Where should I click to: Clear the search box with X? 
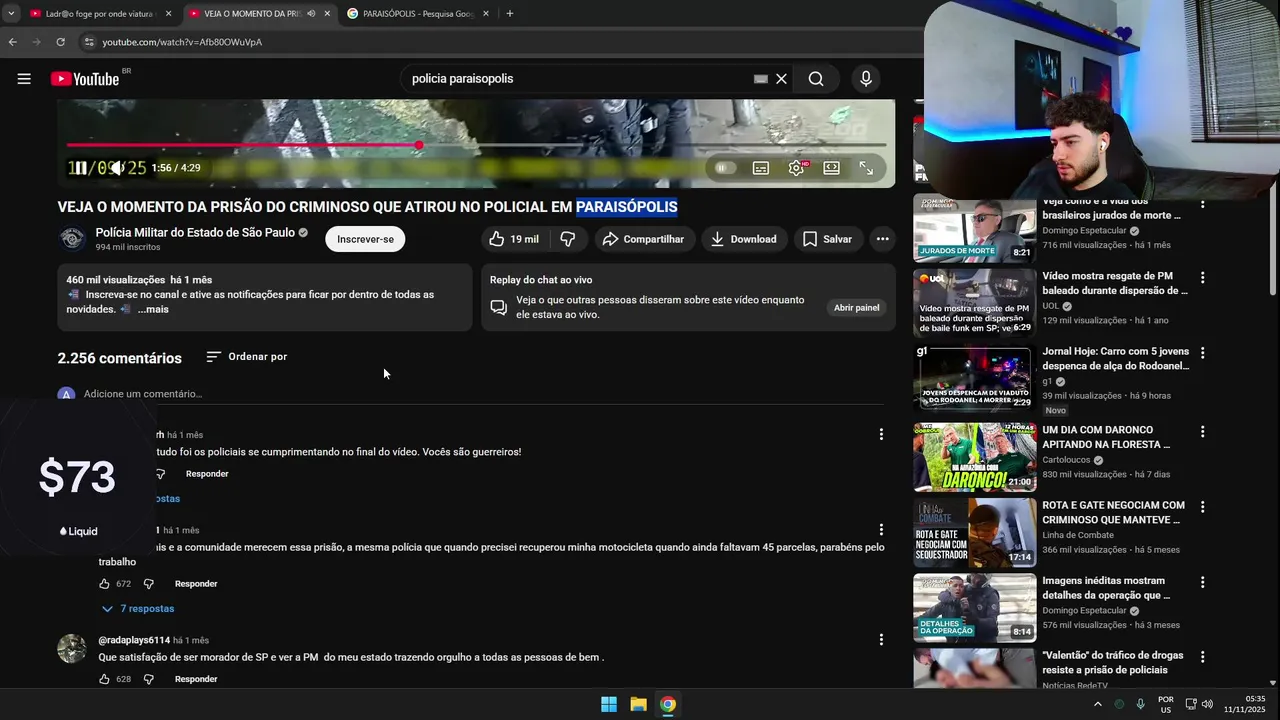[782, 79]
